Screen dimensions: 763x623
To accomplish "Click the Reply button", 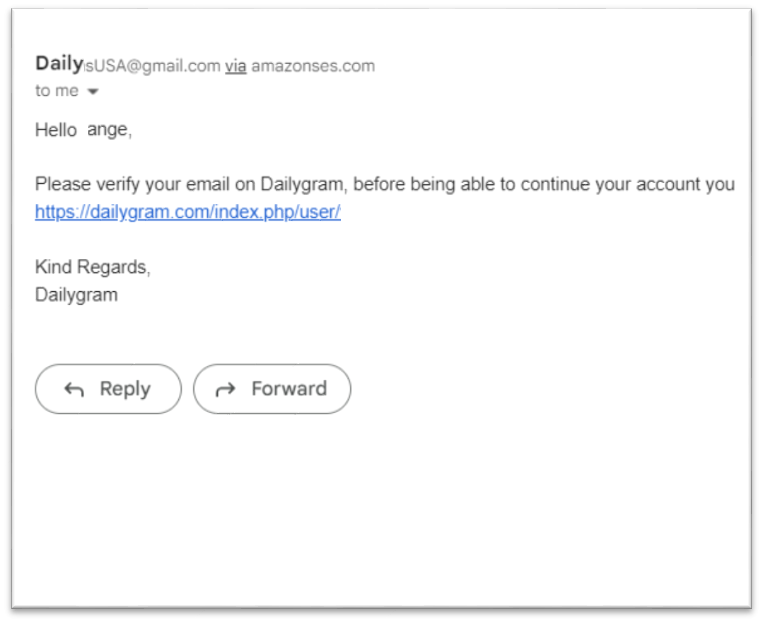I will coord(108,389).
